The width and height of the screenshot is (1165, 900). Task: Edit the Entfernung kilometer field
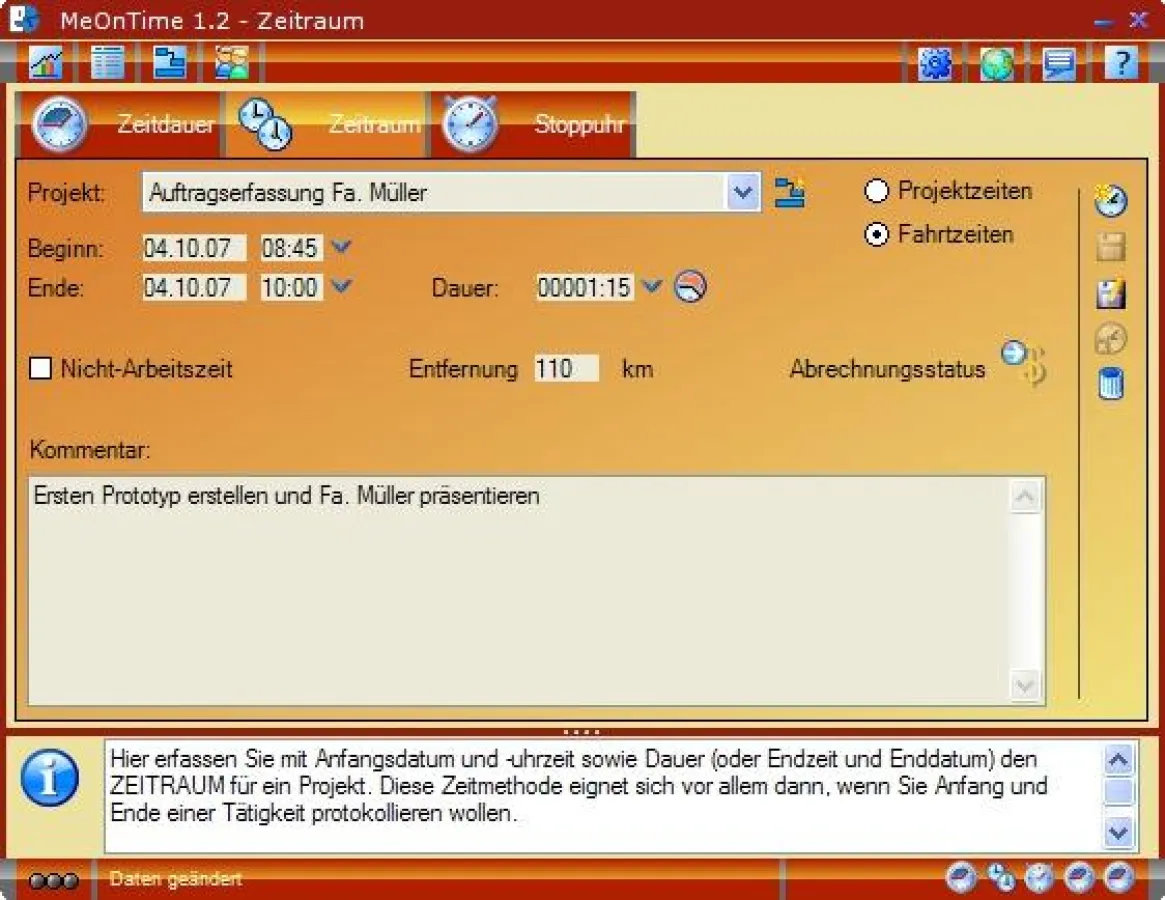pyautogui.click(x=566, y=368)
